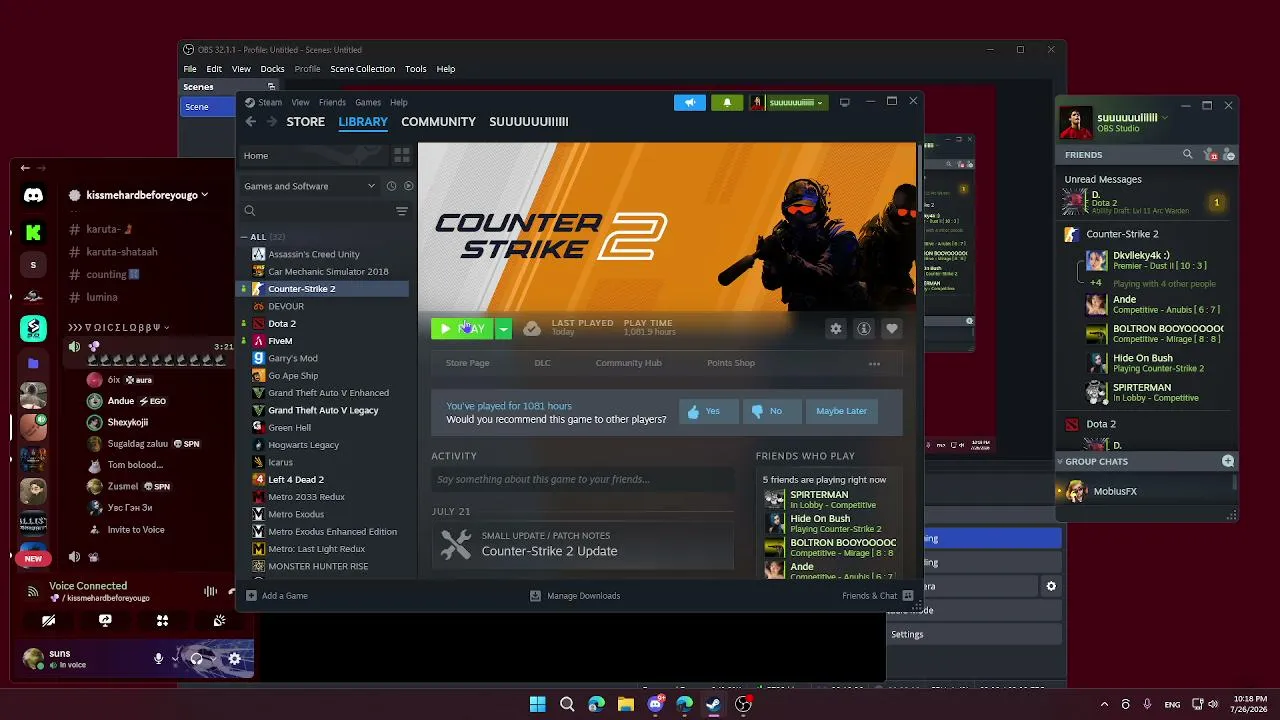
Task: Open the dropdown arrow beside the Play button
Action: tap(504, 329)
